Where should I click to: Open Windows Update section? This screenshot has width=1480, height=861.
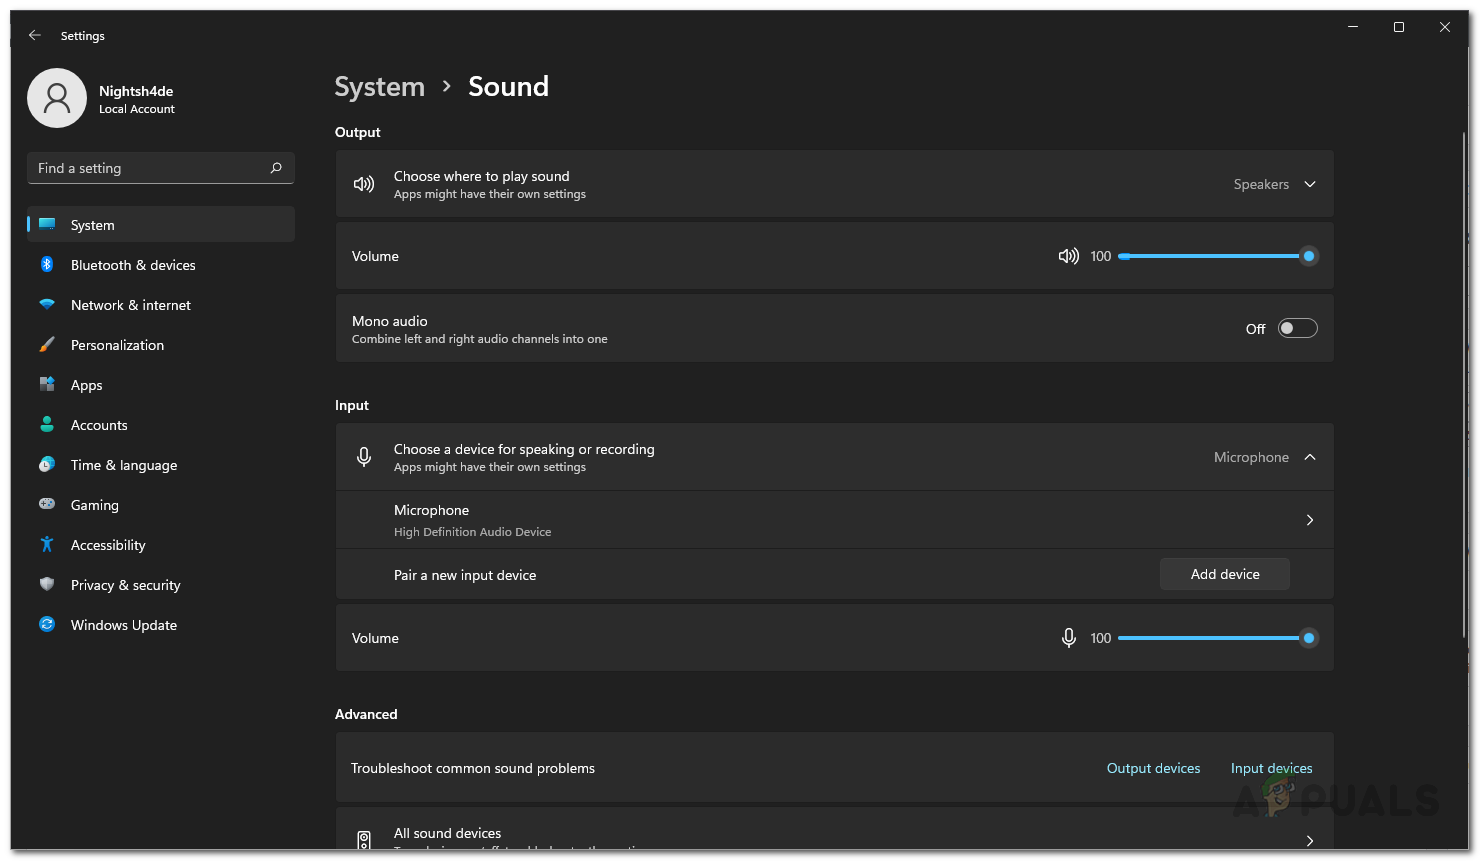click(x=123, y=625)
